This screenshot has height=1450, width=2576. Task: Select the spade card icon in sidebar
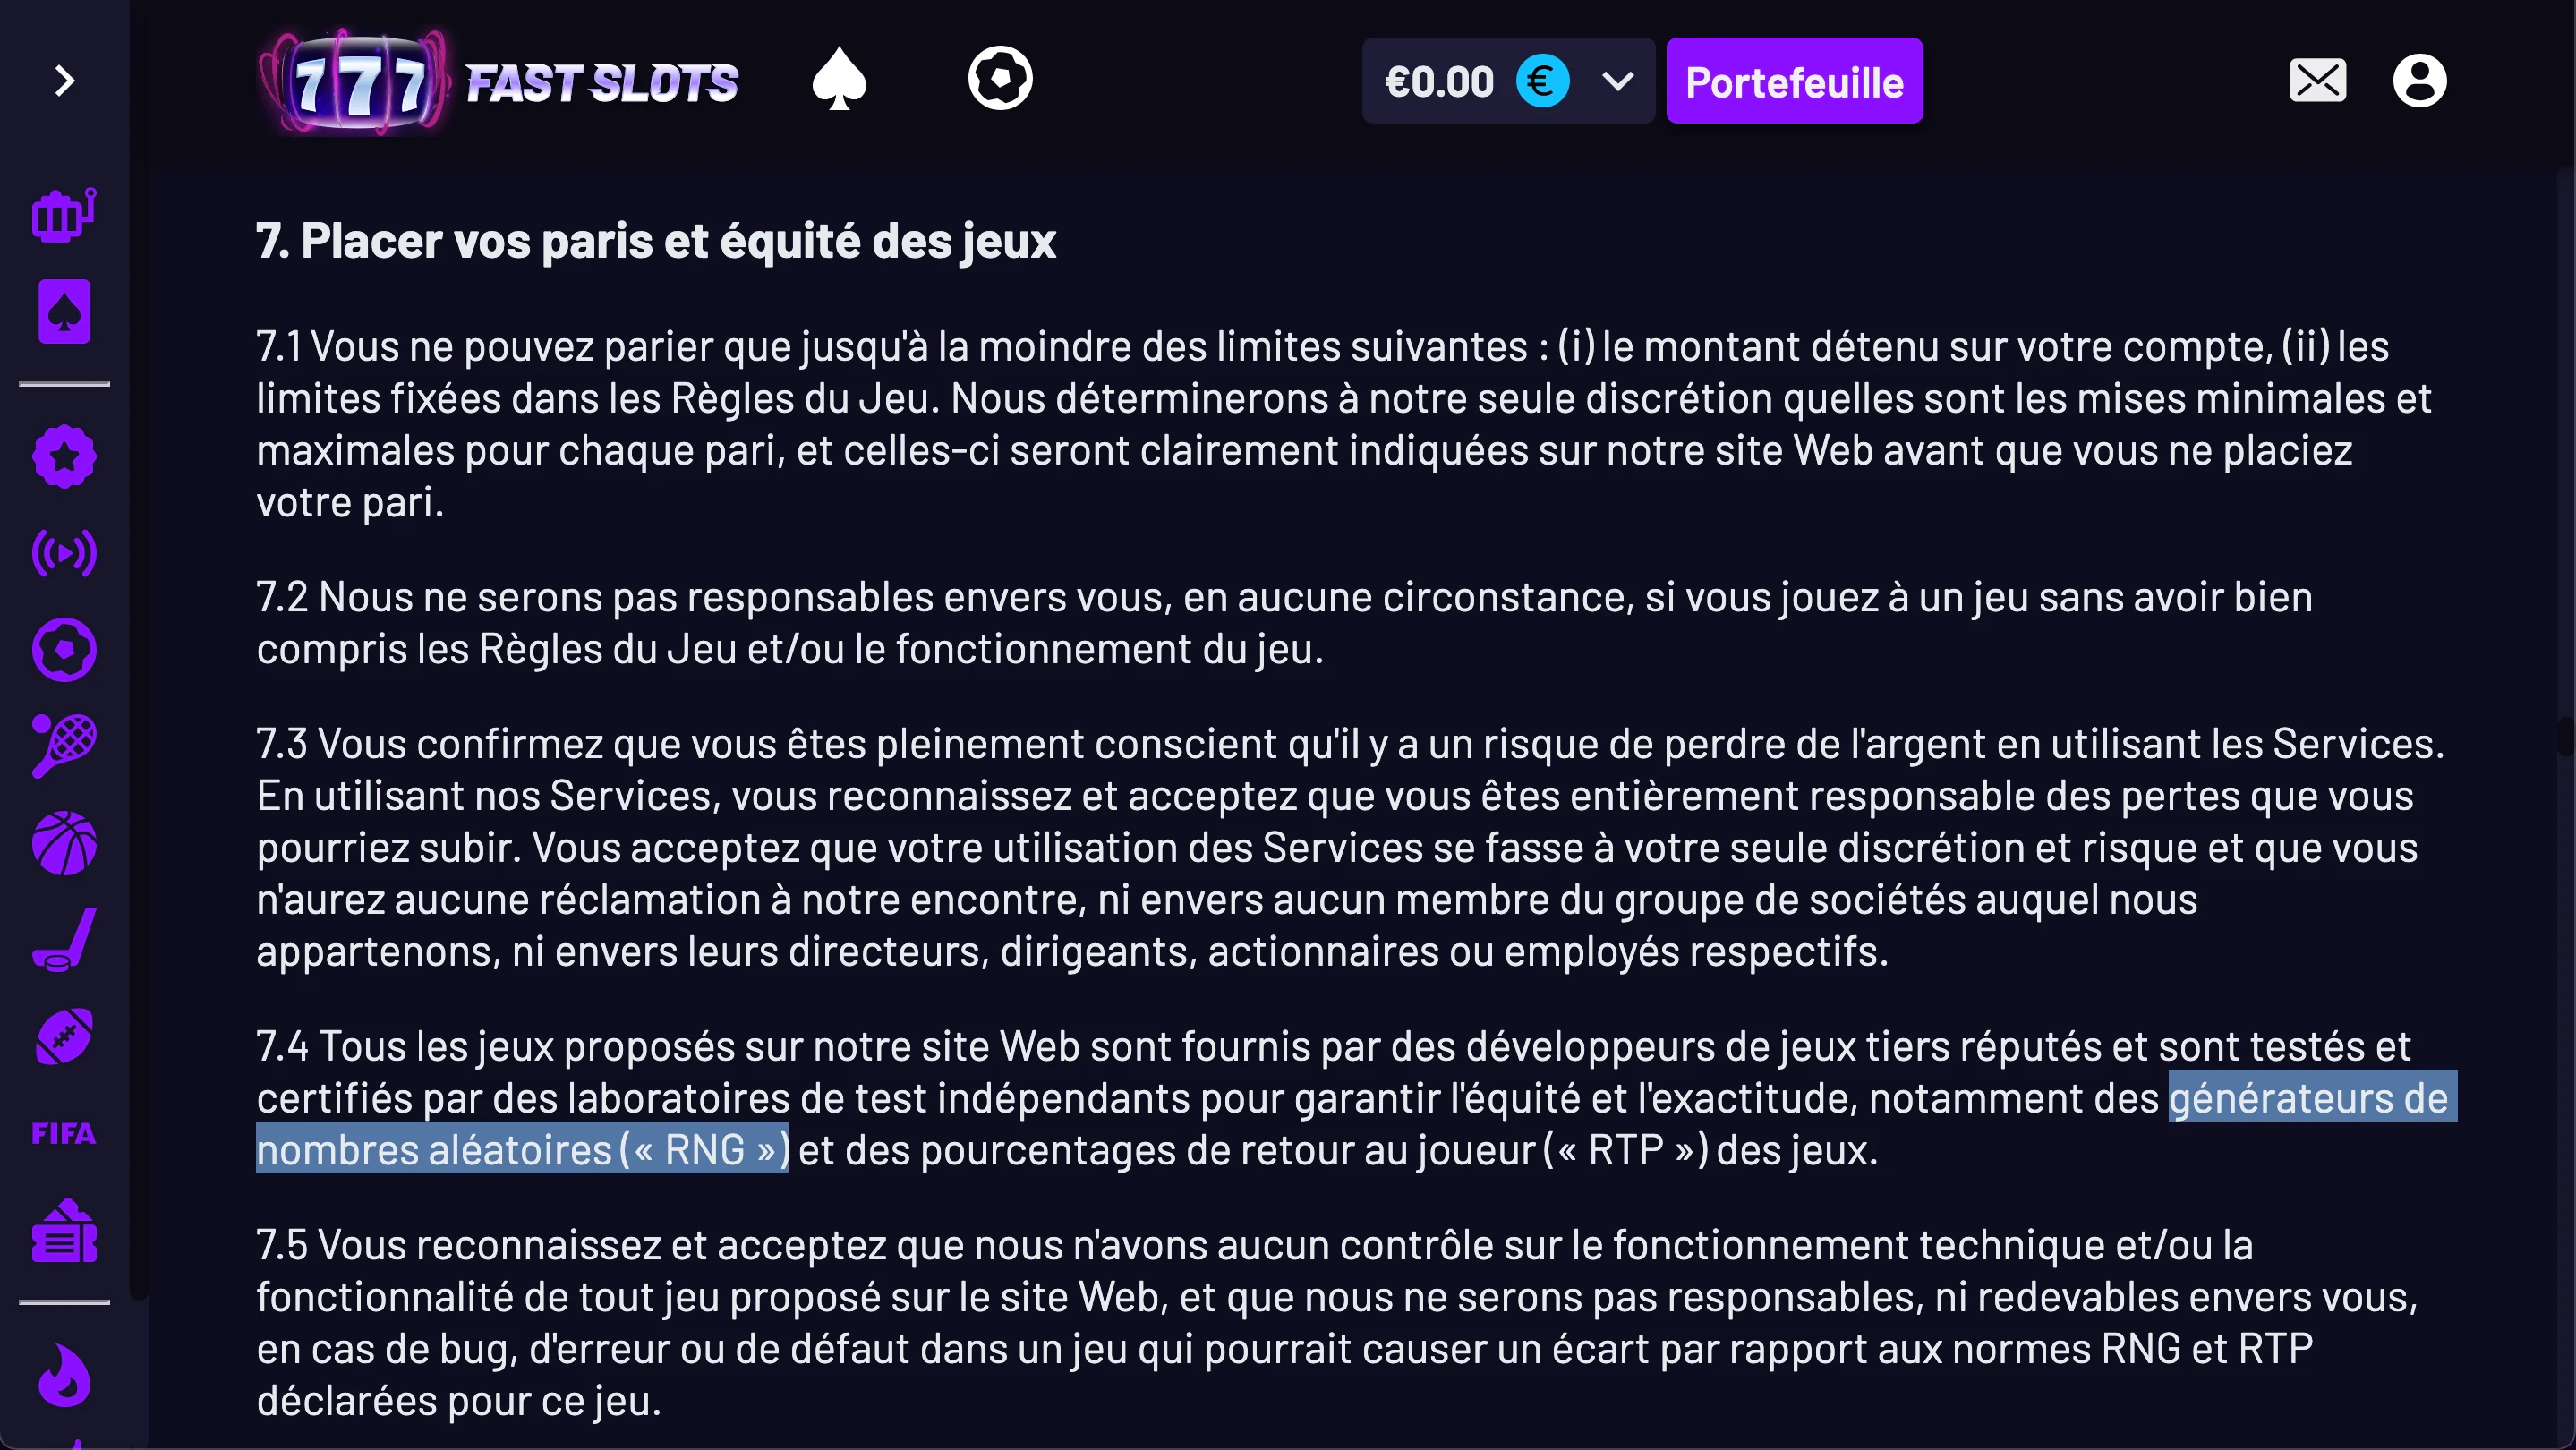click(x=64, y=312)
